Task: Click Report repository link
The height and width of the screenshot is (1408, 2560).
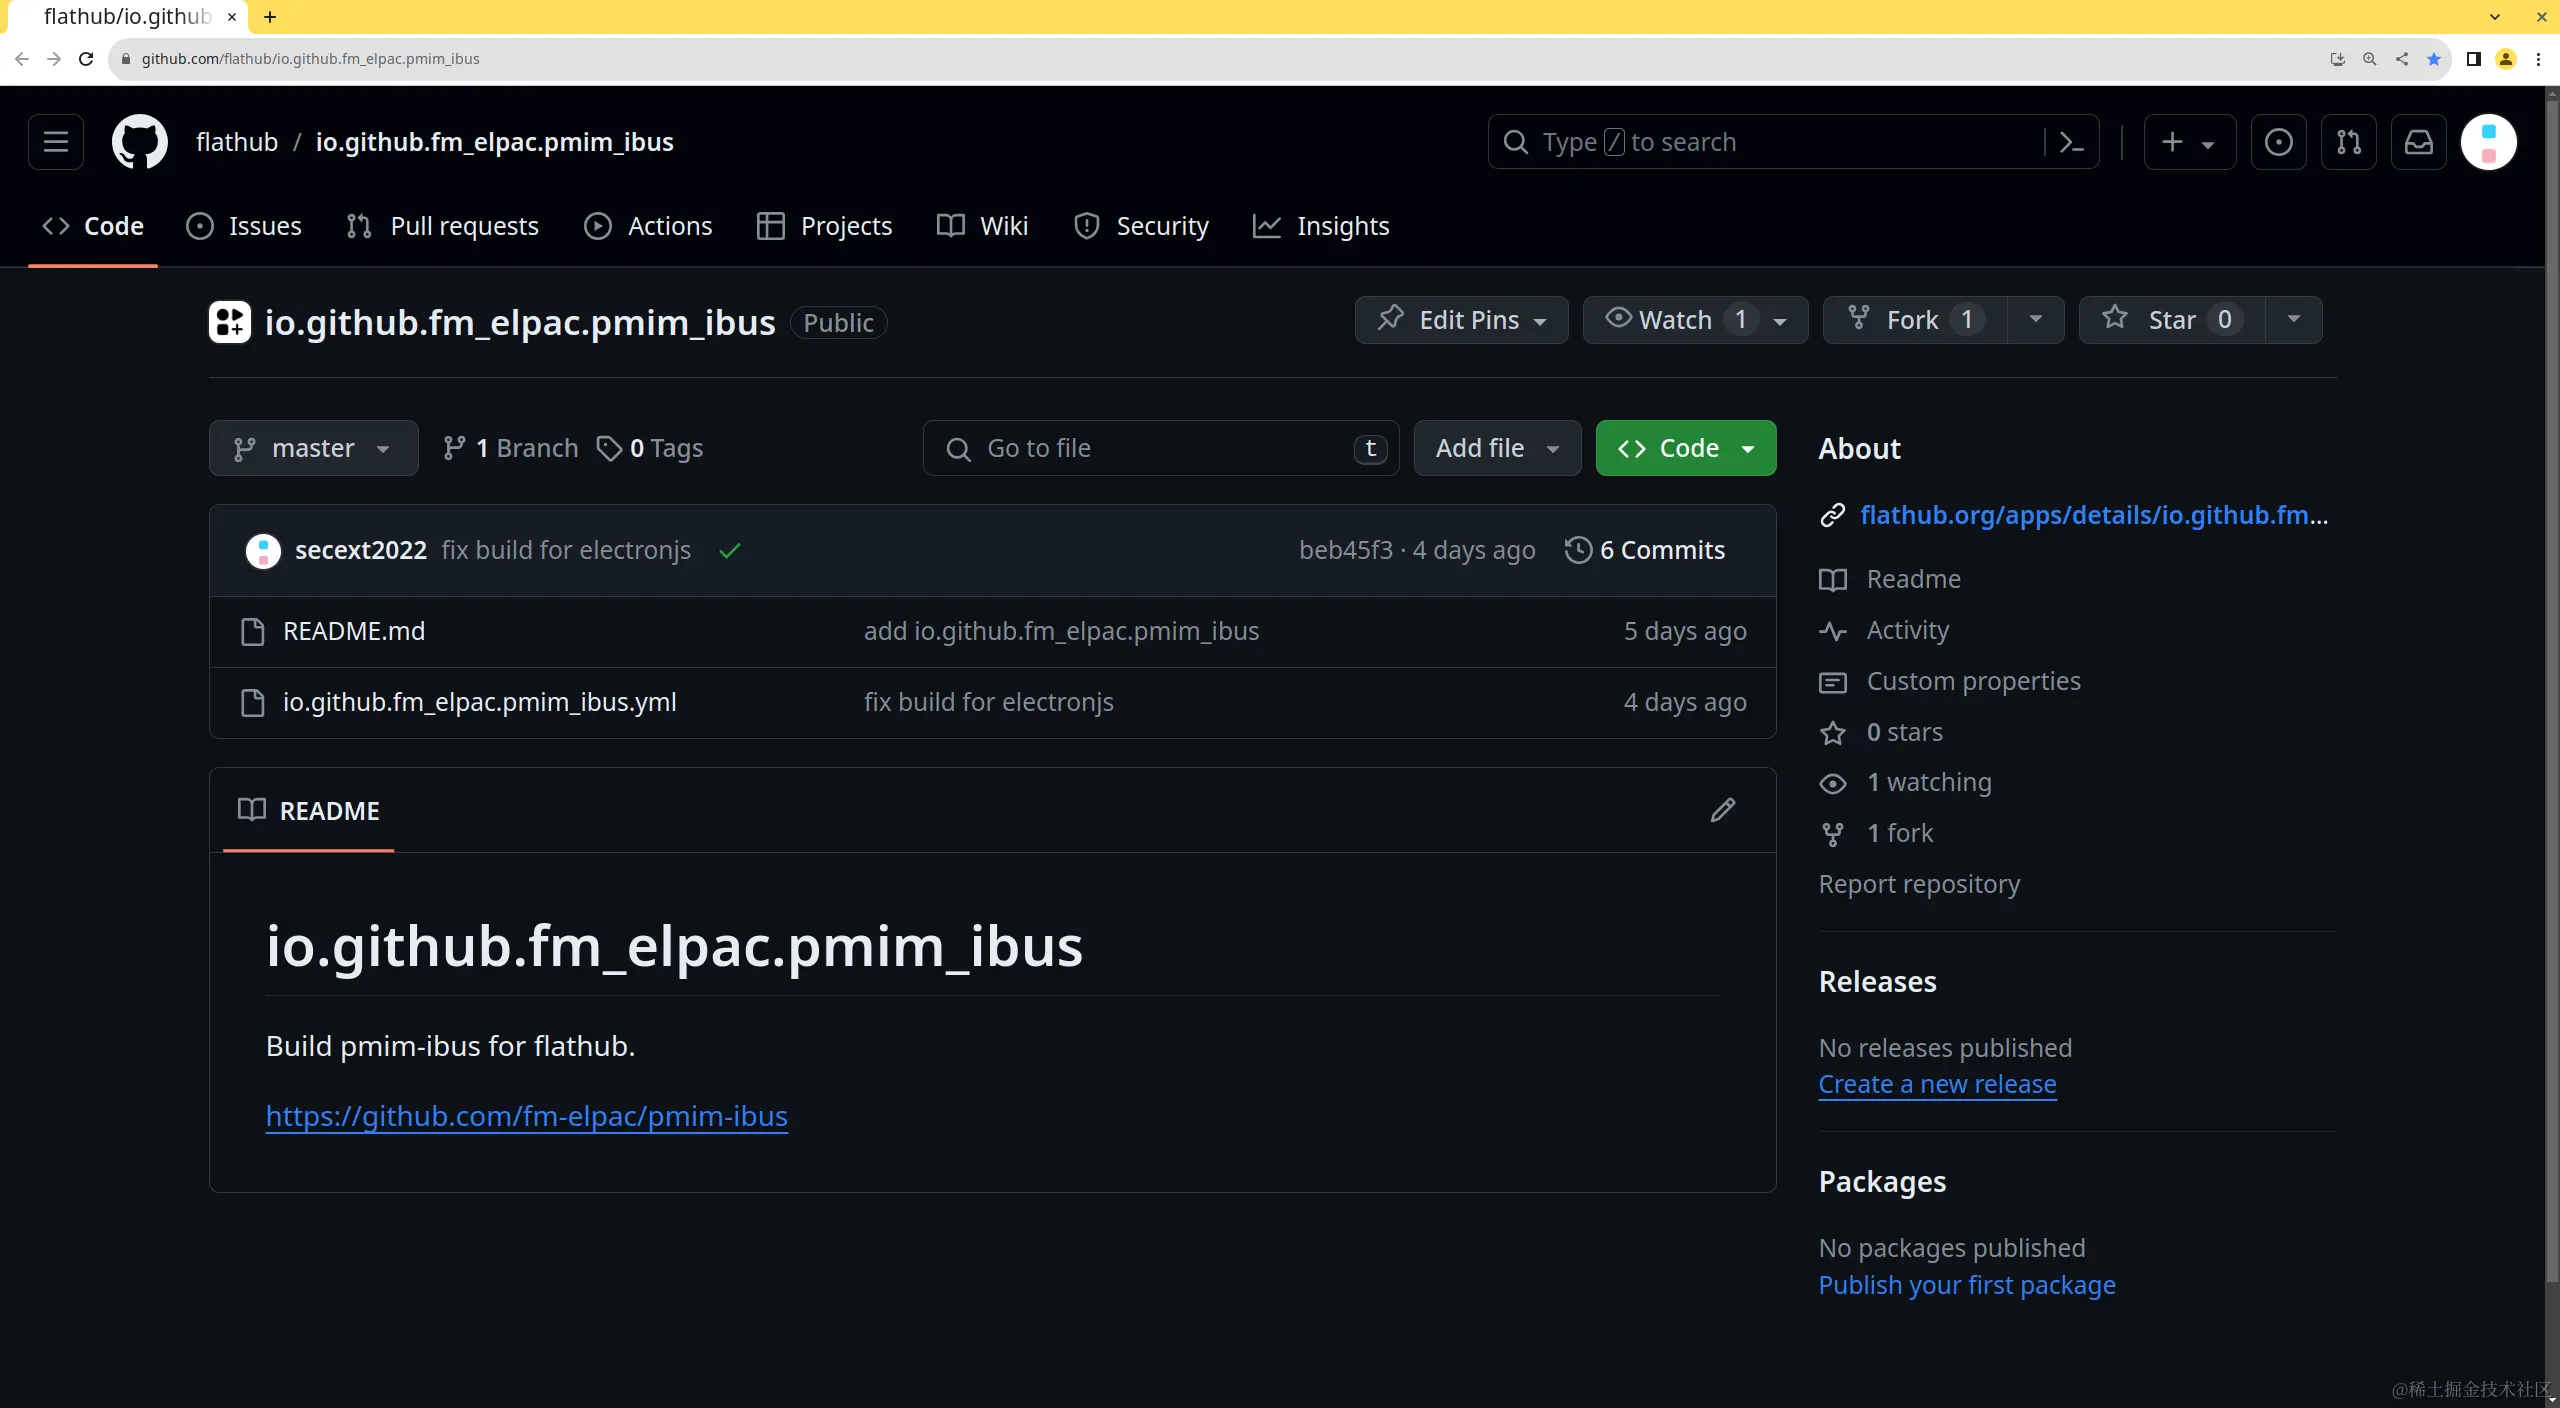Action: (x=1919, y=884)
